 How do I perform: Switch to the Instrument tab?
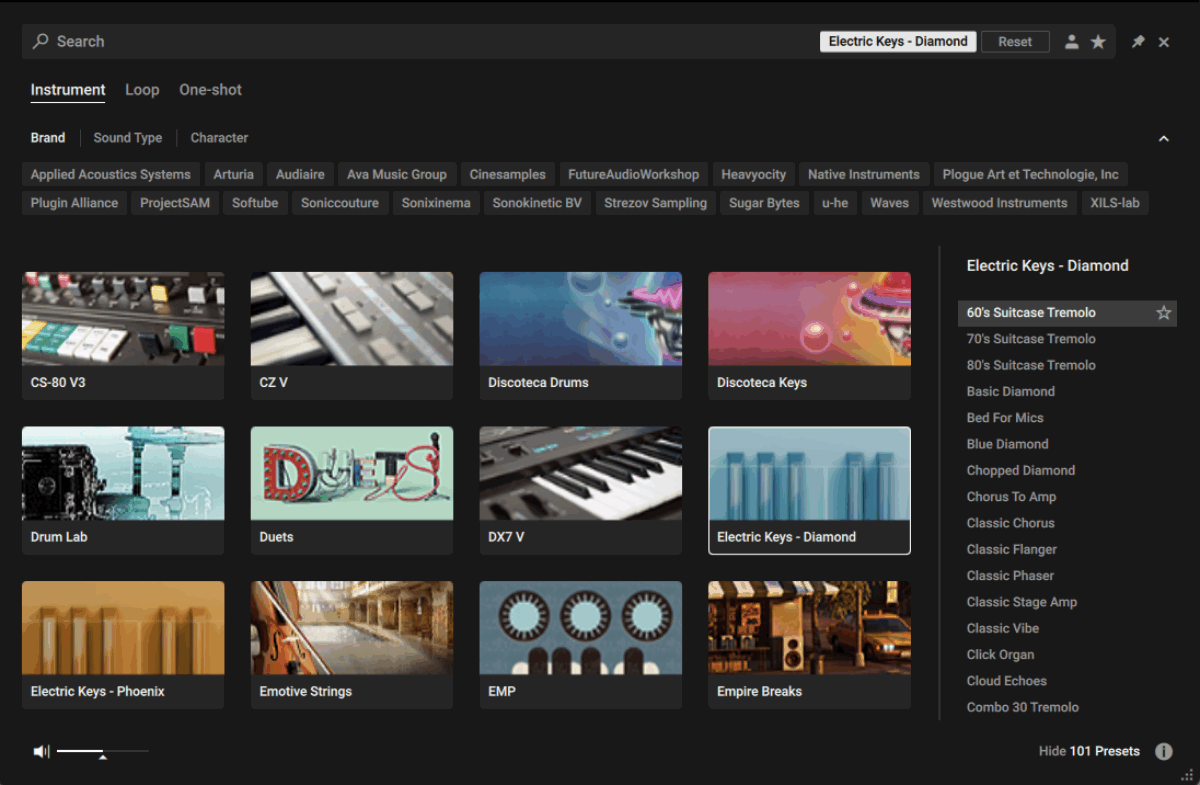pyautogui.click(x=68, y=90)
